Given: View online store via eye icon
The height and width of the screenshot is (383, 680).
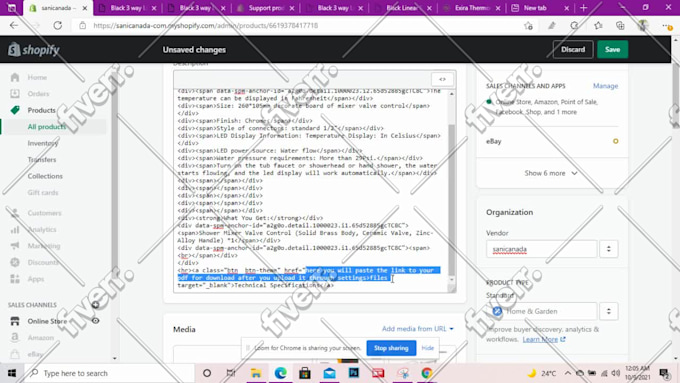Looking at the screenshot, I should pyautogui.click(x=95, y=321).
